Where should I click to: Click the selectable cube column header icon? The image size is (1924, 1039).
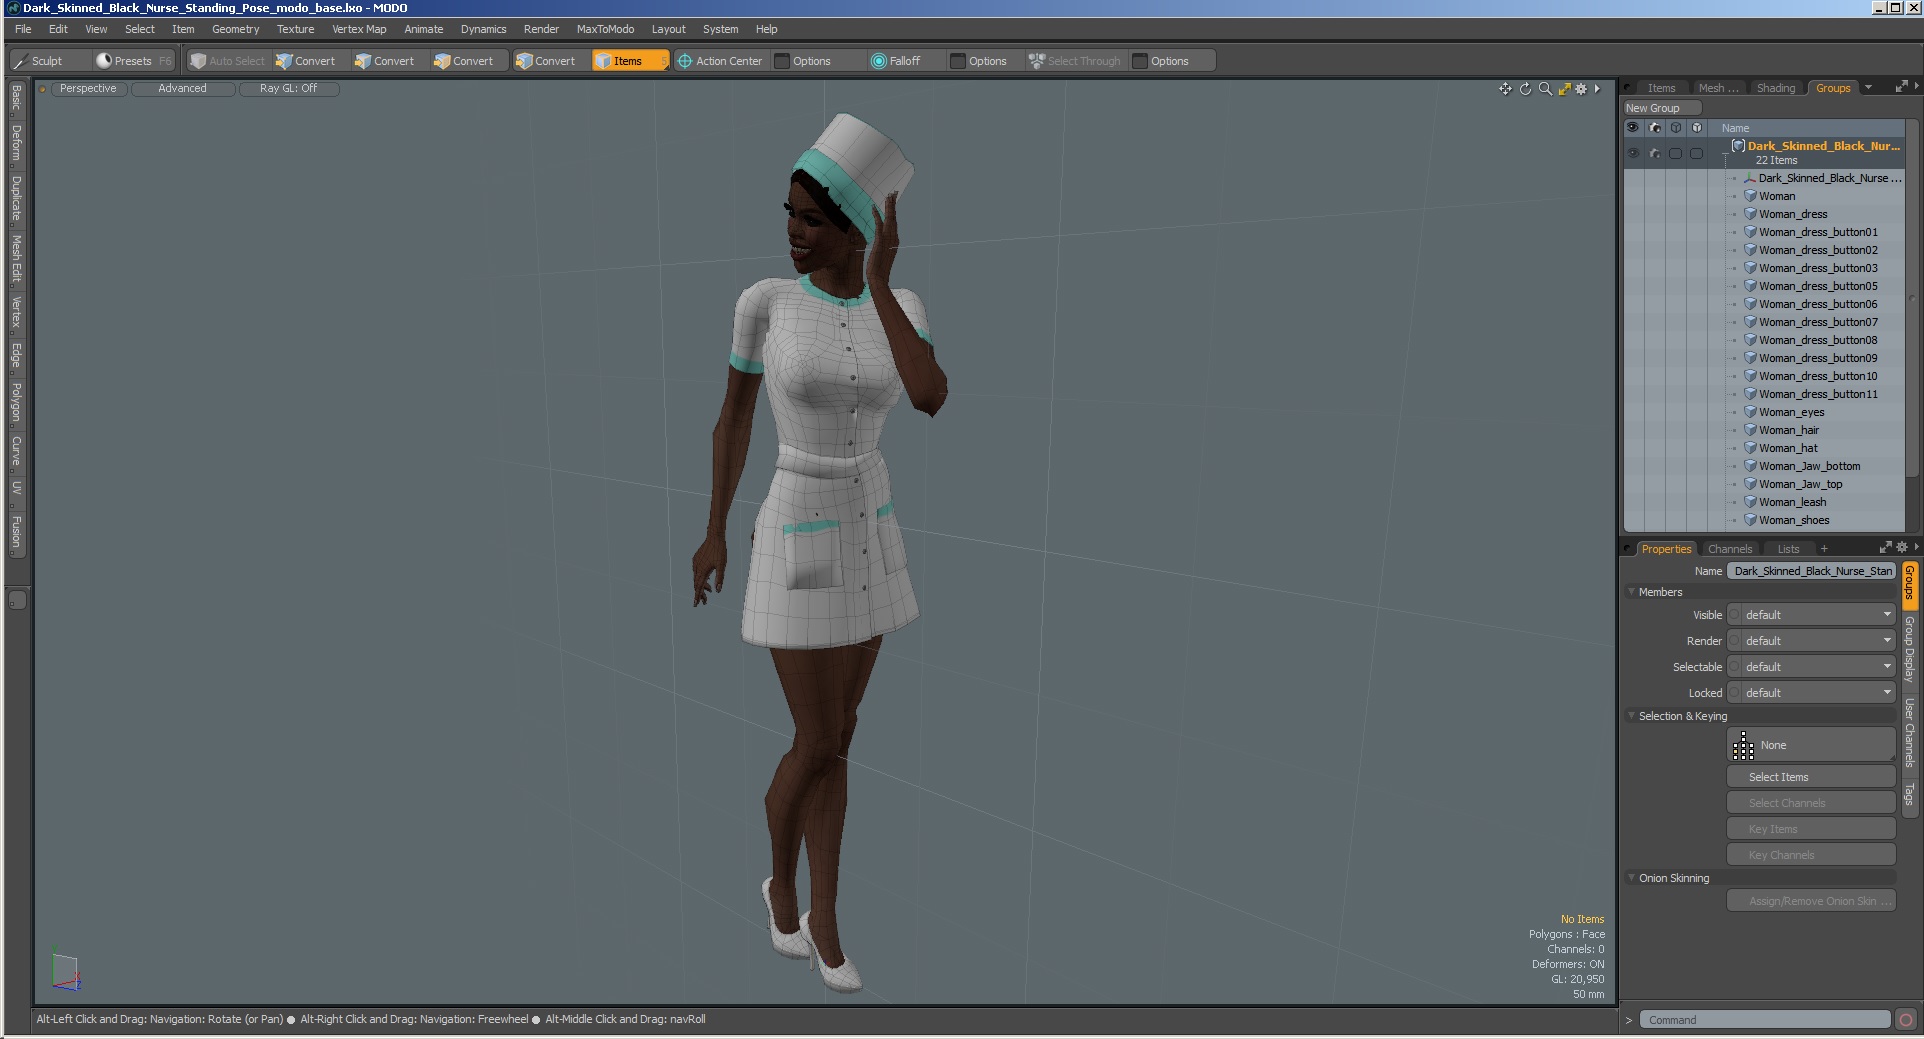[1676, 128]
